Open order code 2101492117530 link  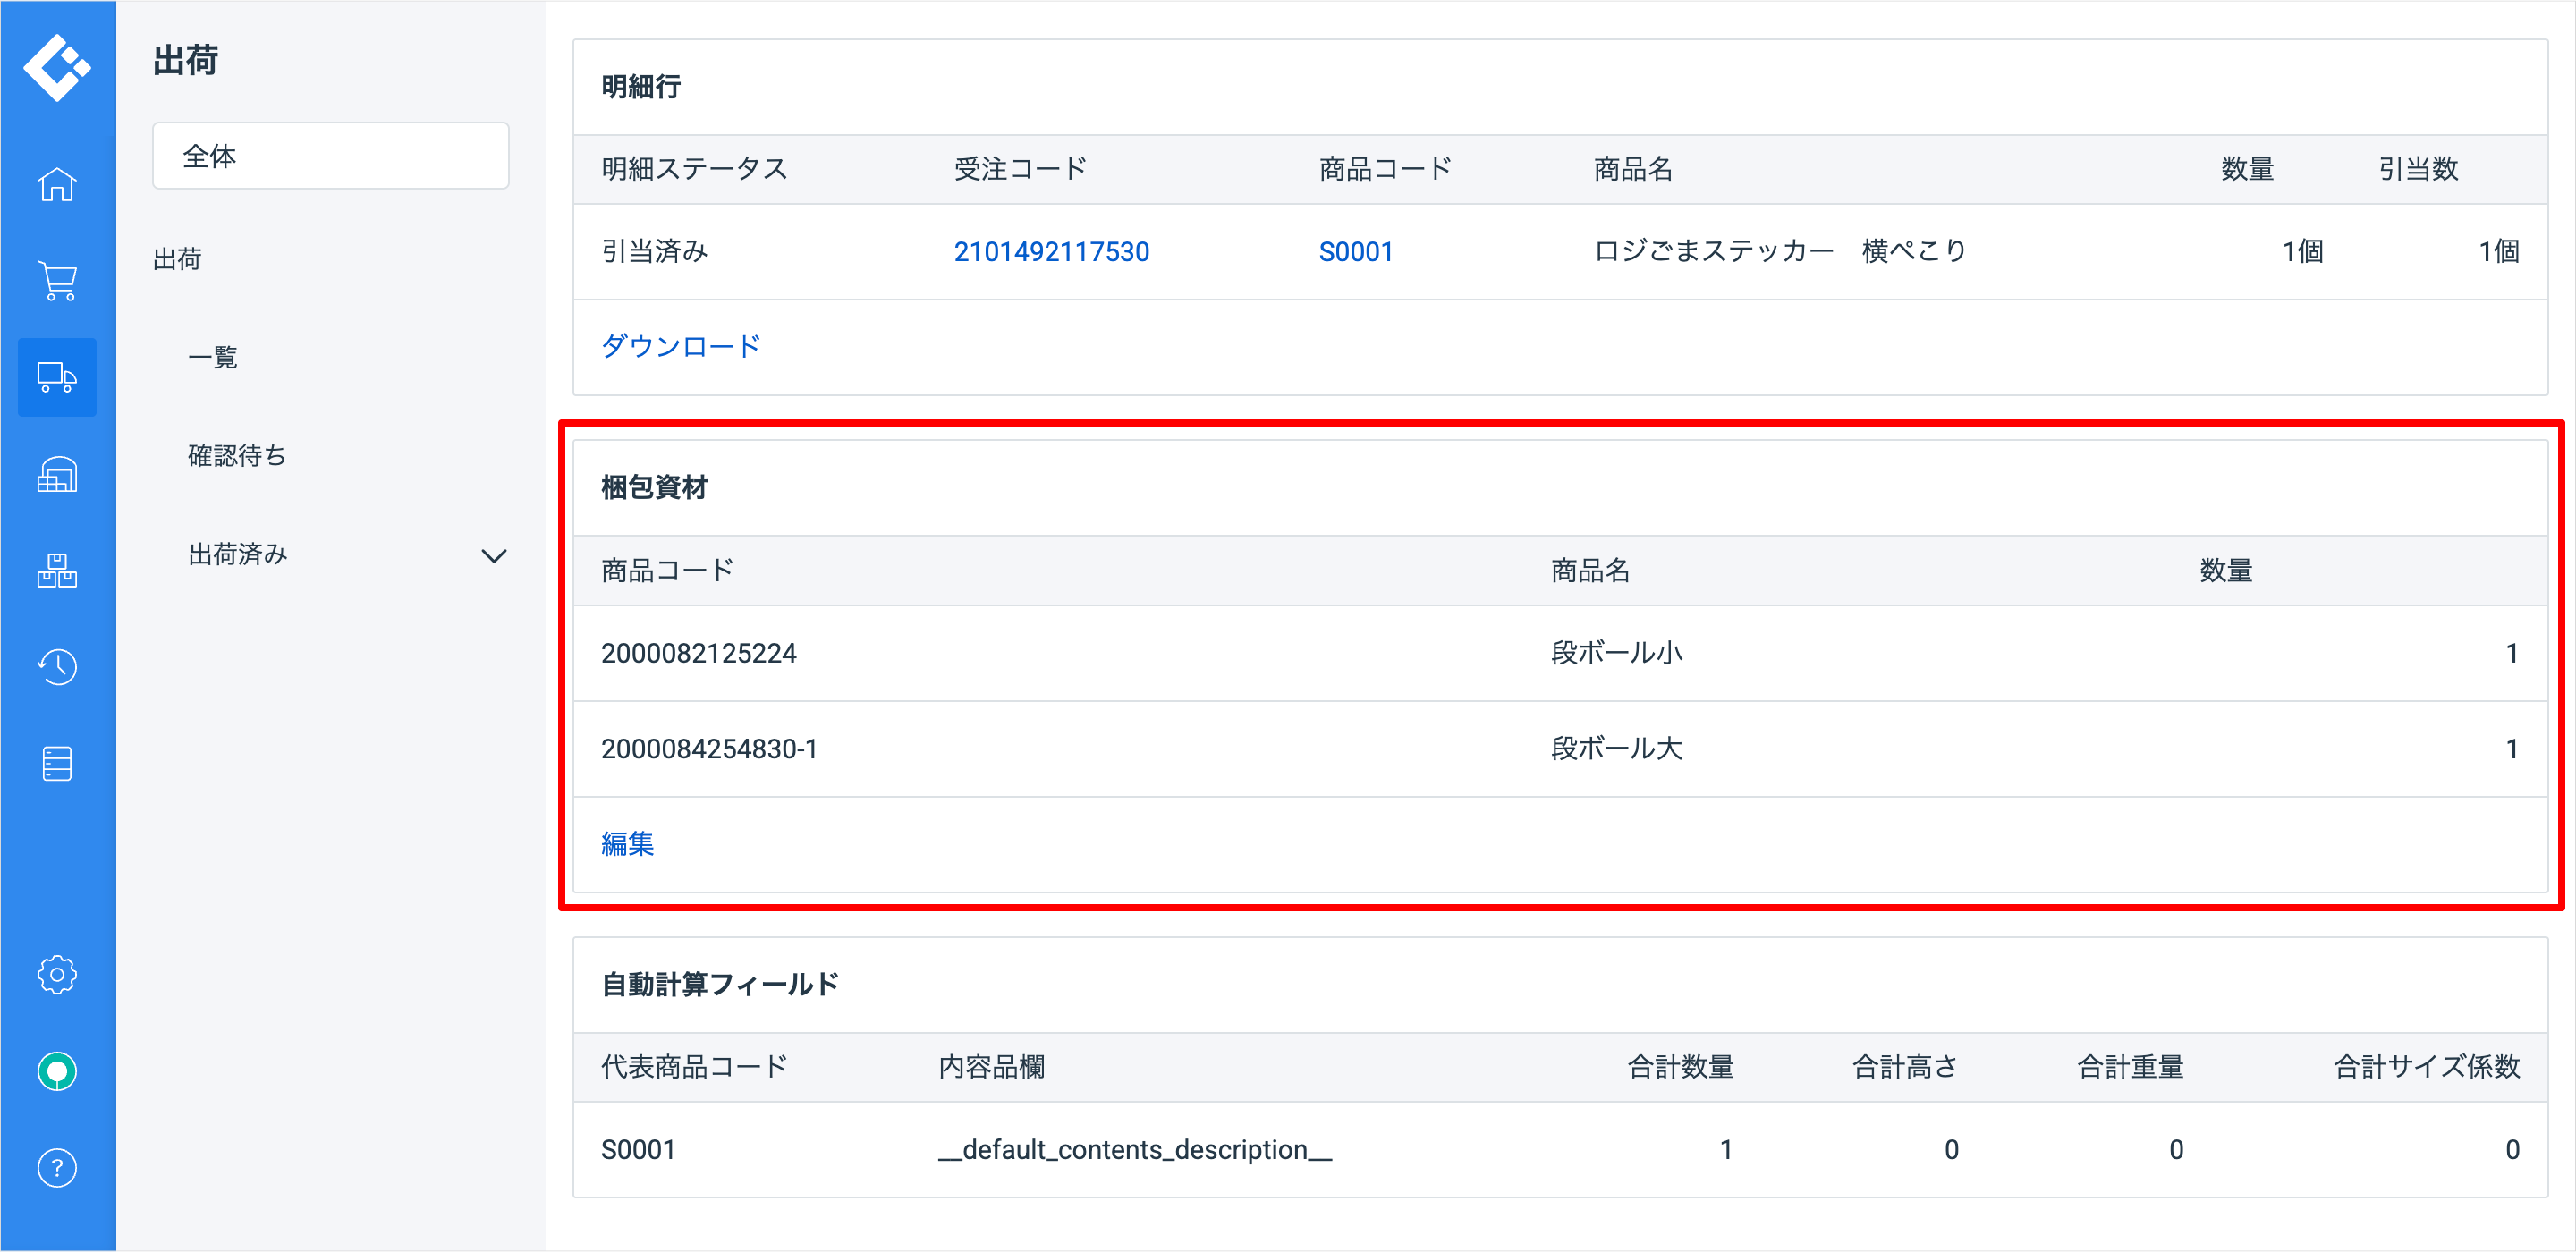pos(1051,251)
